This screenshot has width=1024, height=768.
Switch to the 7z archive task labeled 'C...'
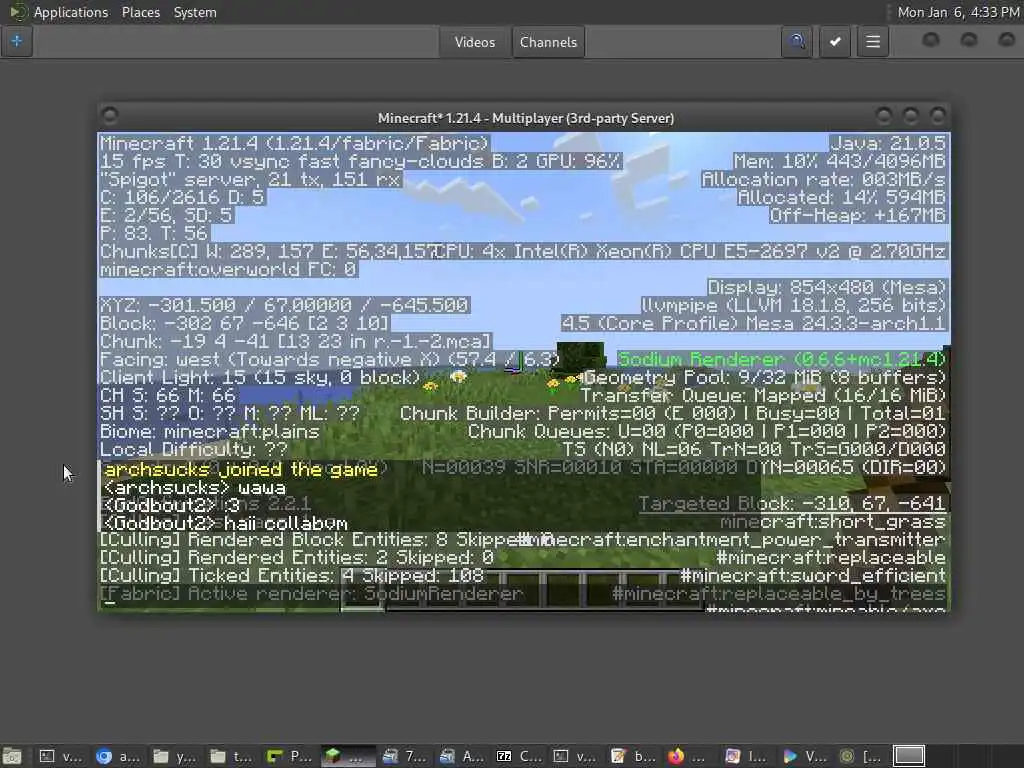pos(519,756)
